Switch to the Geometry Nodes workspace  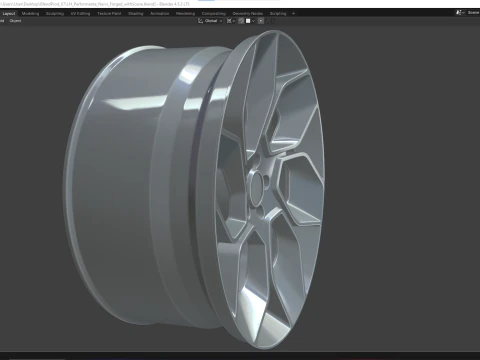pyautogui.click(x=248, y=14)
